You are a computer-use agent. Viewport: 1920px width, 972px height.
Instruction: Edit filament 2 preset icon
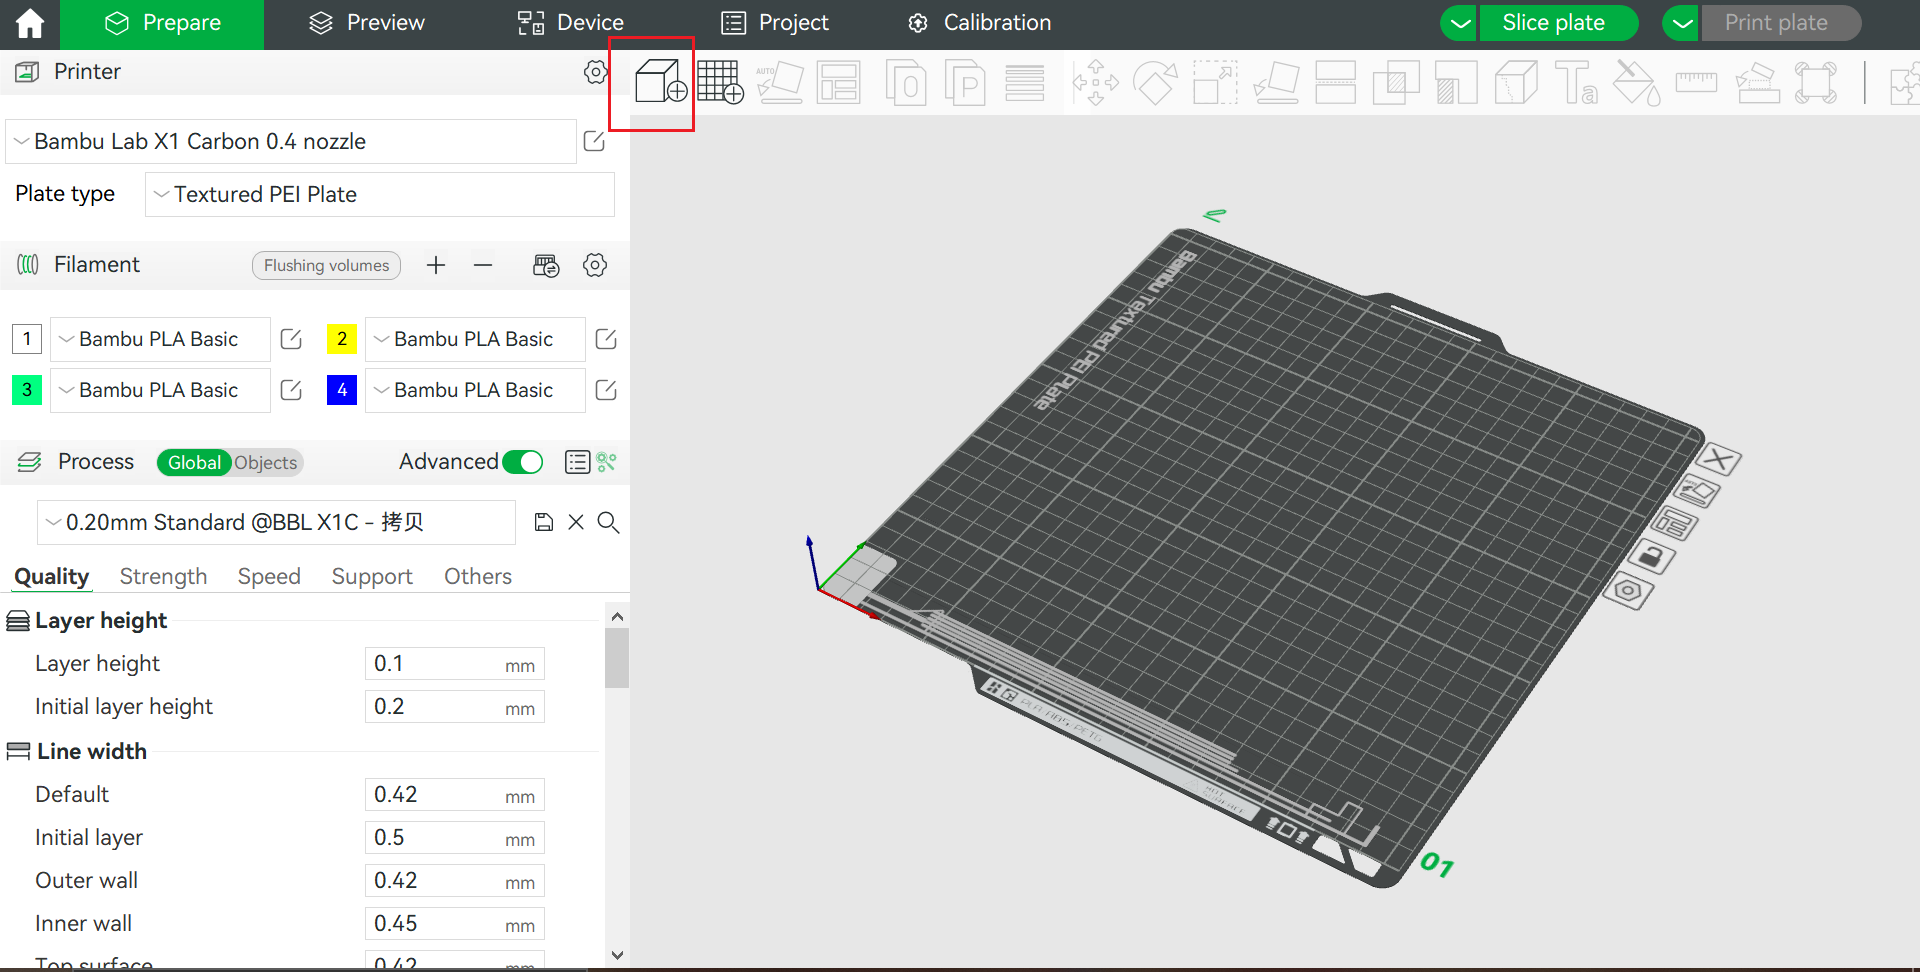(x=606, y=339)
